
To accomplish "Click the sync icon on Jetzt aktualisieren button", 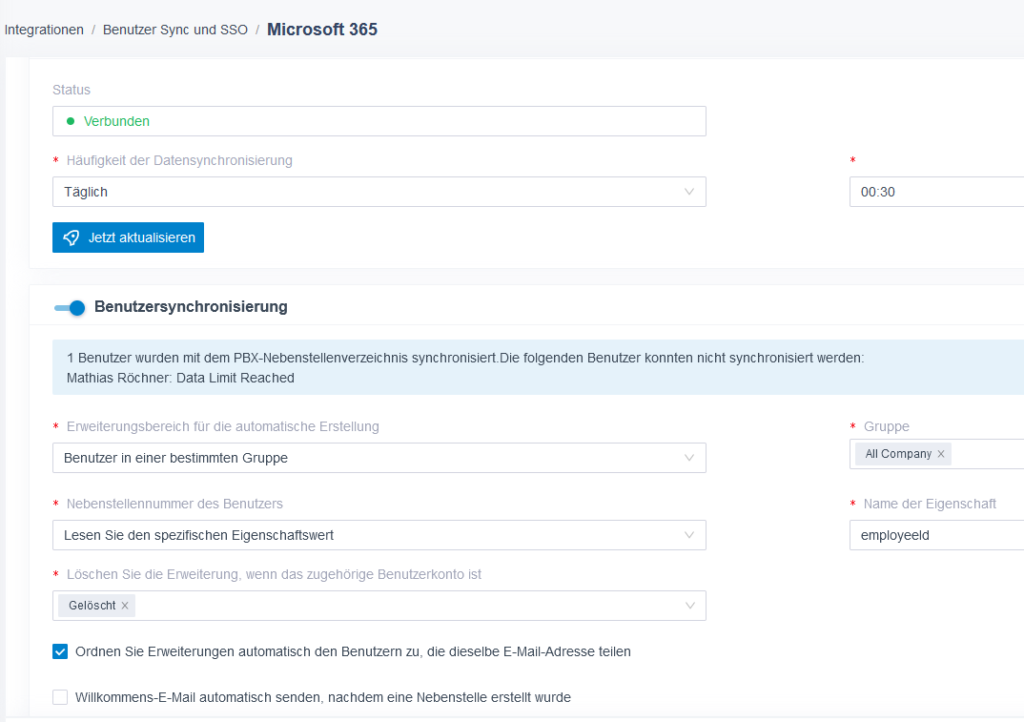I will pos(70,238).
